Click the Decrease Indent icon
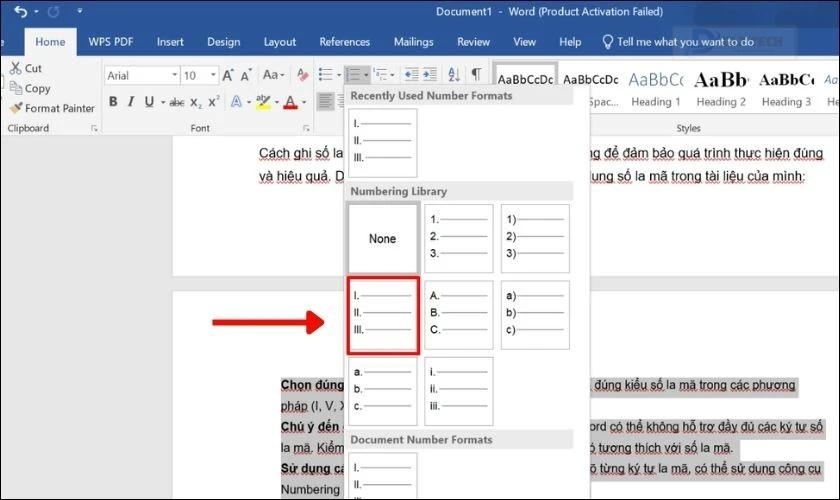 tap(411, 74)
